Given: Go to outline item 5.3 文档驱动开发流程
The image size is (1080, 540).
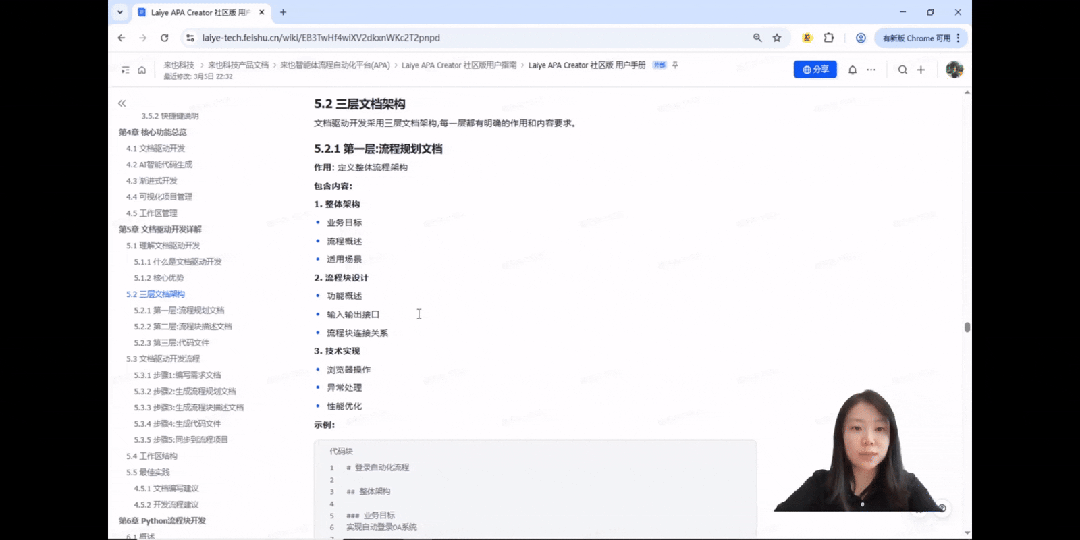Looking at the screenshot, I should (x=163, y=359).
